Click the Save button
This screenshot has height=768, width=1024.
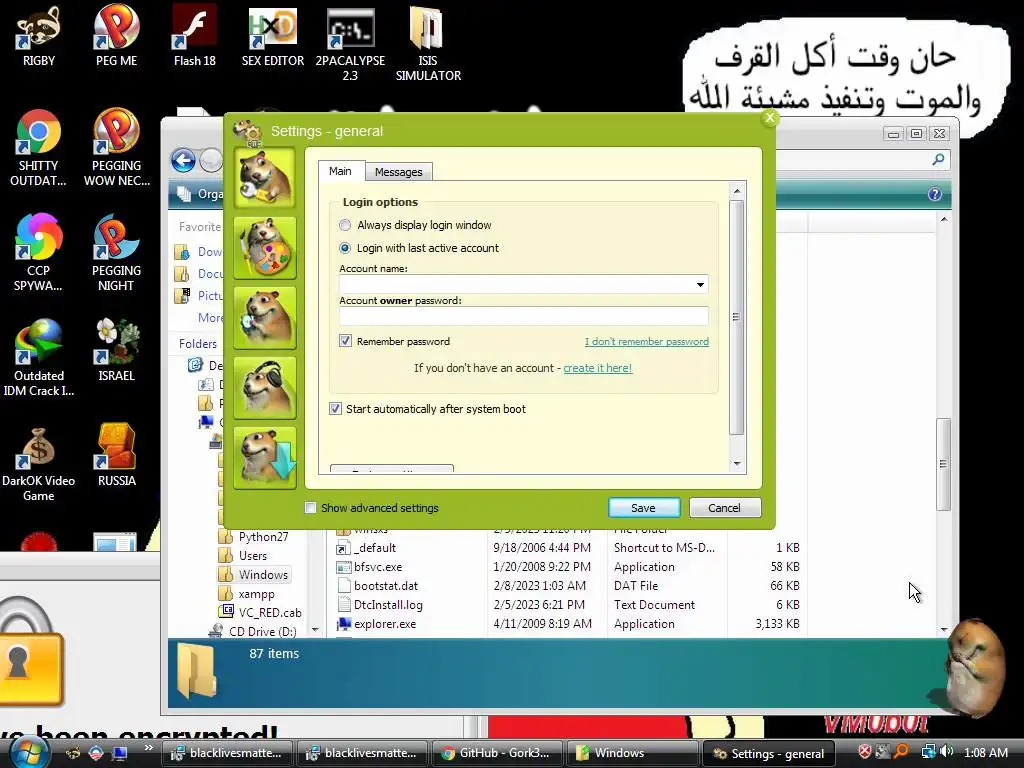click(643, 507)
